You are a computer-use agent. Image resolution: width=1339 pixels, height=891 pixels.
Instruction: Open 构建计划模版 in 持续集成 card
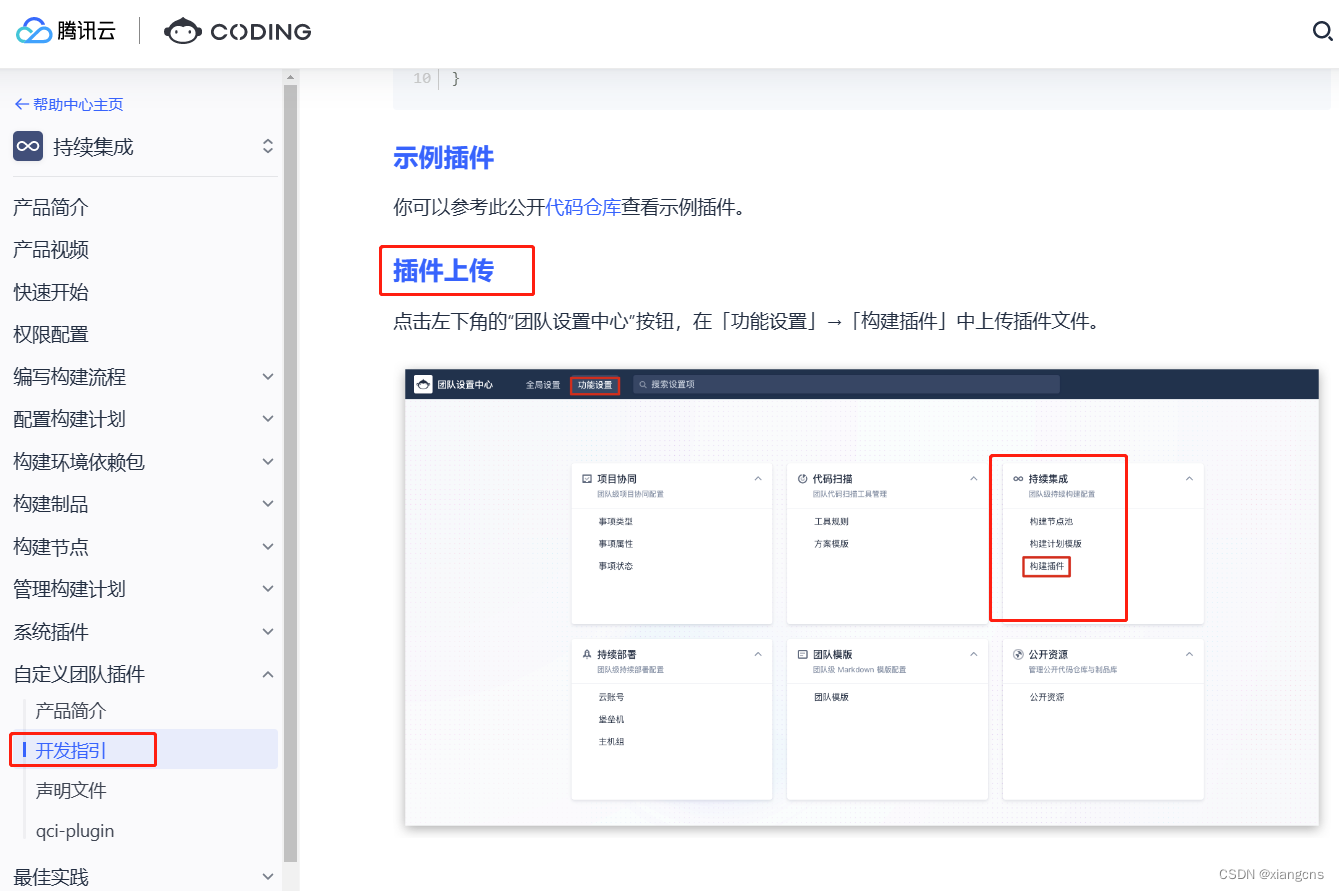[1055, 544]
